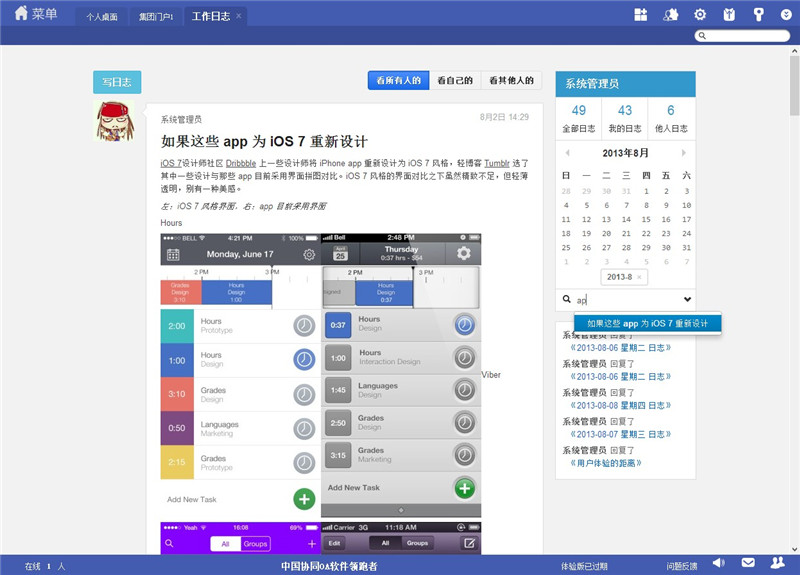Open the post title 如果这些 app 为 iOS 7 重新设计
800x575 pixels.
point(264,141)
